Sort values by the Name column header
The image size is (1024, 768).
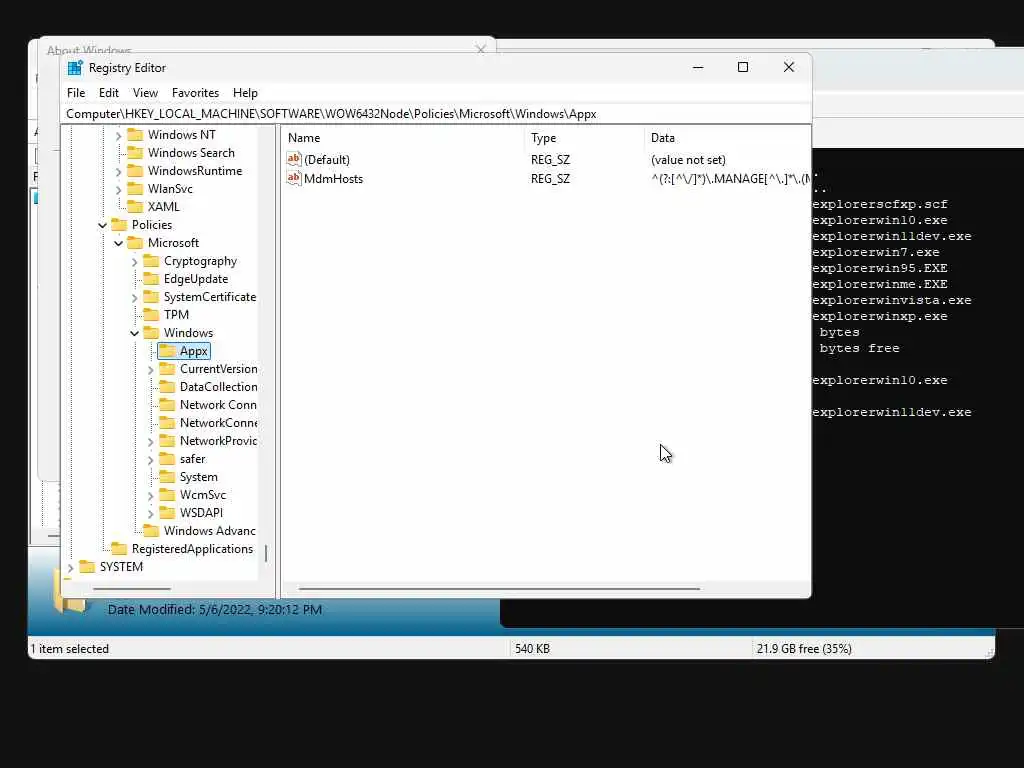[404, 138]
